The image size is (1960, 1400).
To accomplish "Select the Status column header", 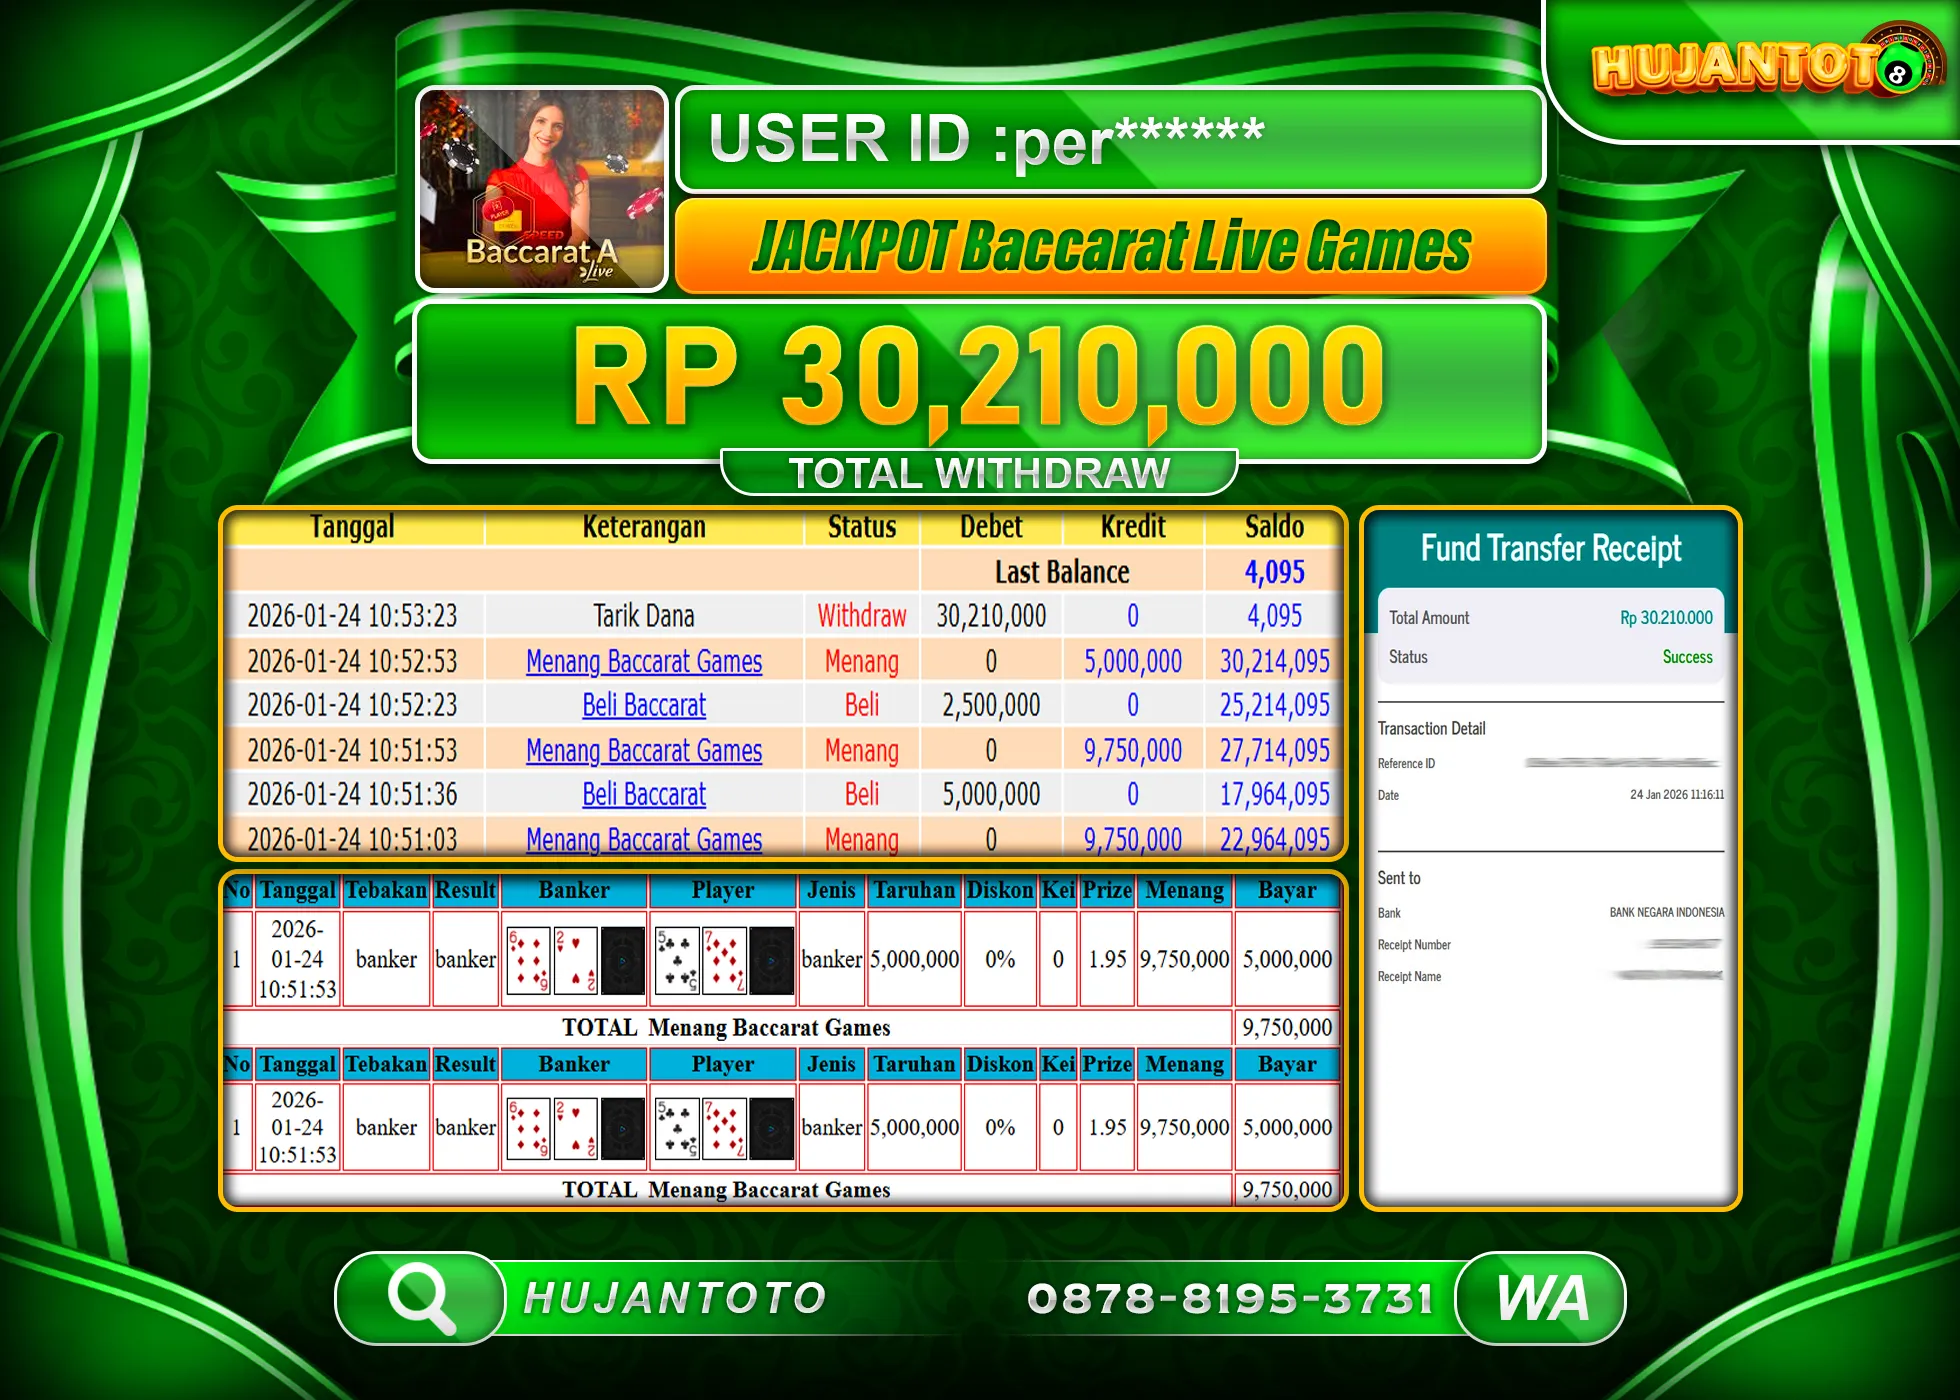I will 861,526.
